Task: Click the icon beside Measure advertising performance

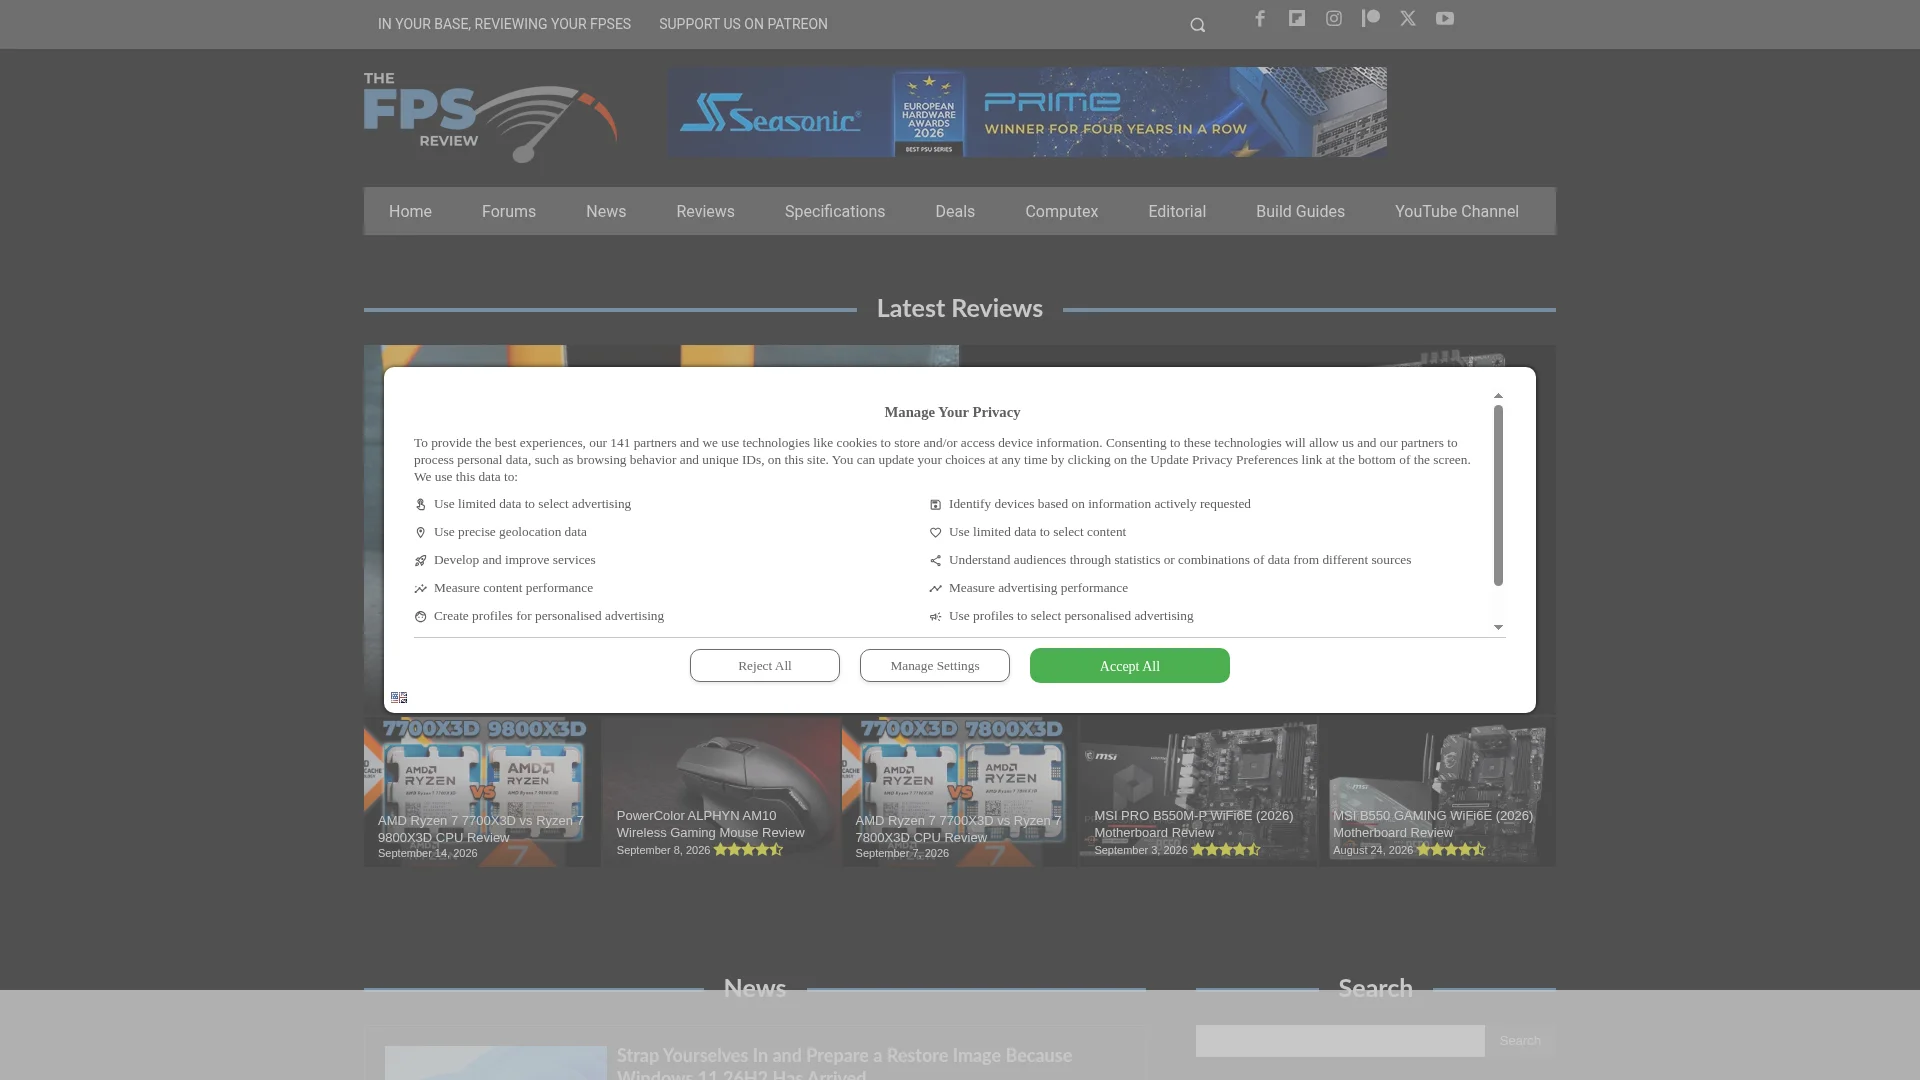Action: point(935,589)
